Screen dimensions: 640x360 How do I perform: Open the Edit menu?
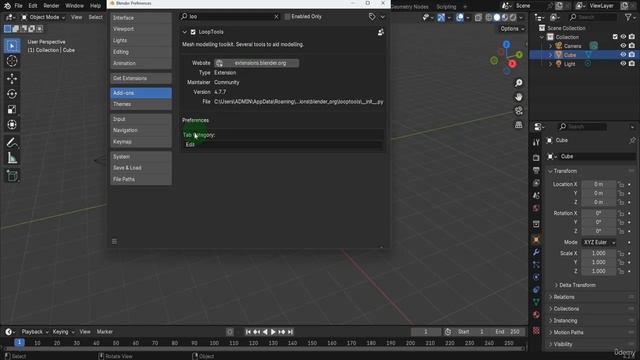(x=33, y=6)
